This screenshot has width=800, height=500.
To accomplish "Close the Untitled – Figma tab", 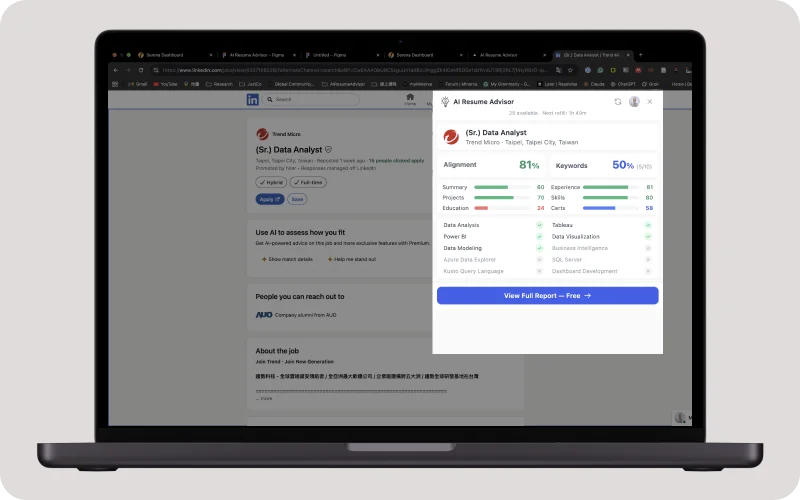I will click(x=378, y=55).
